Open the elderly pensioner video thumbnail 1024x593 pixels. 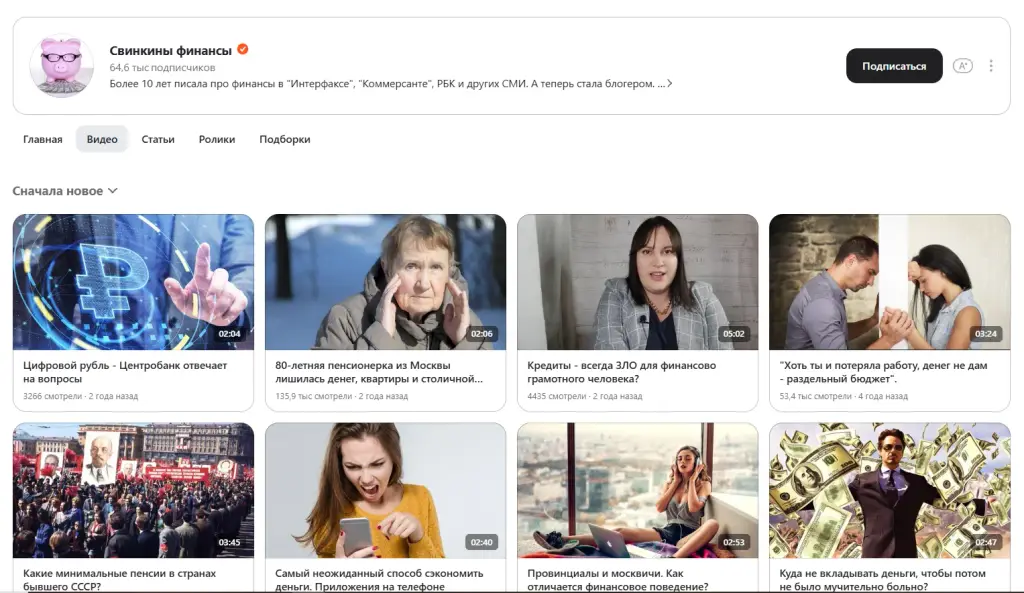coord(385,282)
